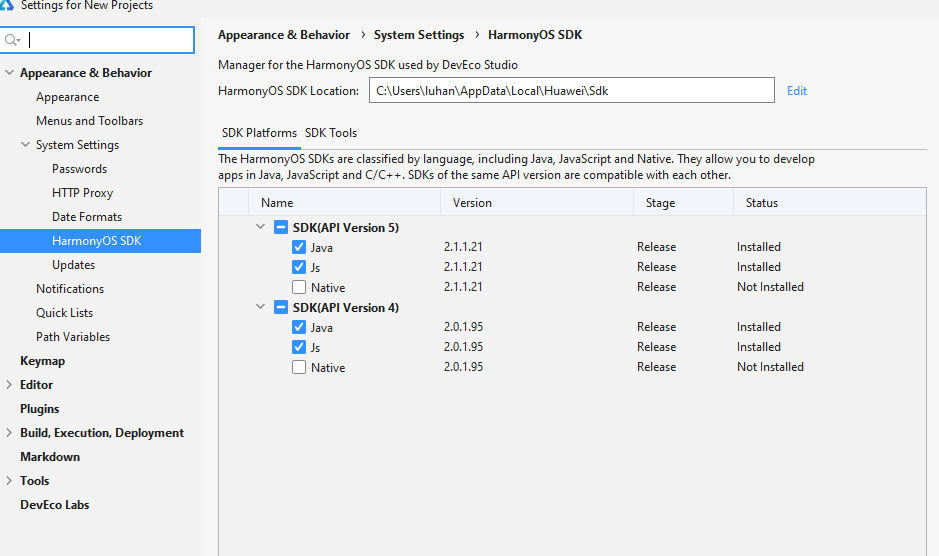This screenshot has height=556, width=939.
Task: Open Updates settings
Action: coord(73,265)
